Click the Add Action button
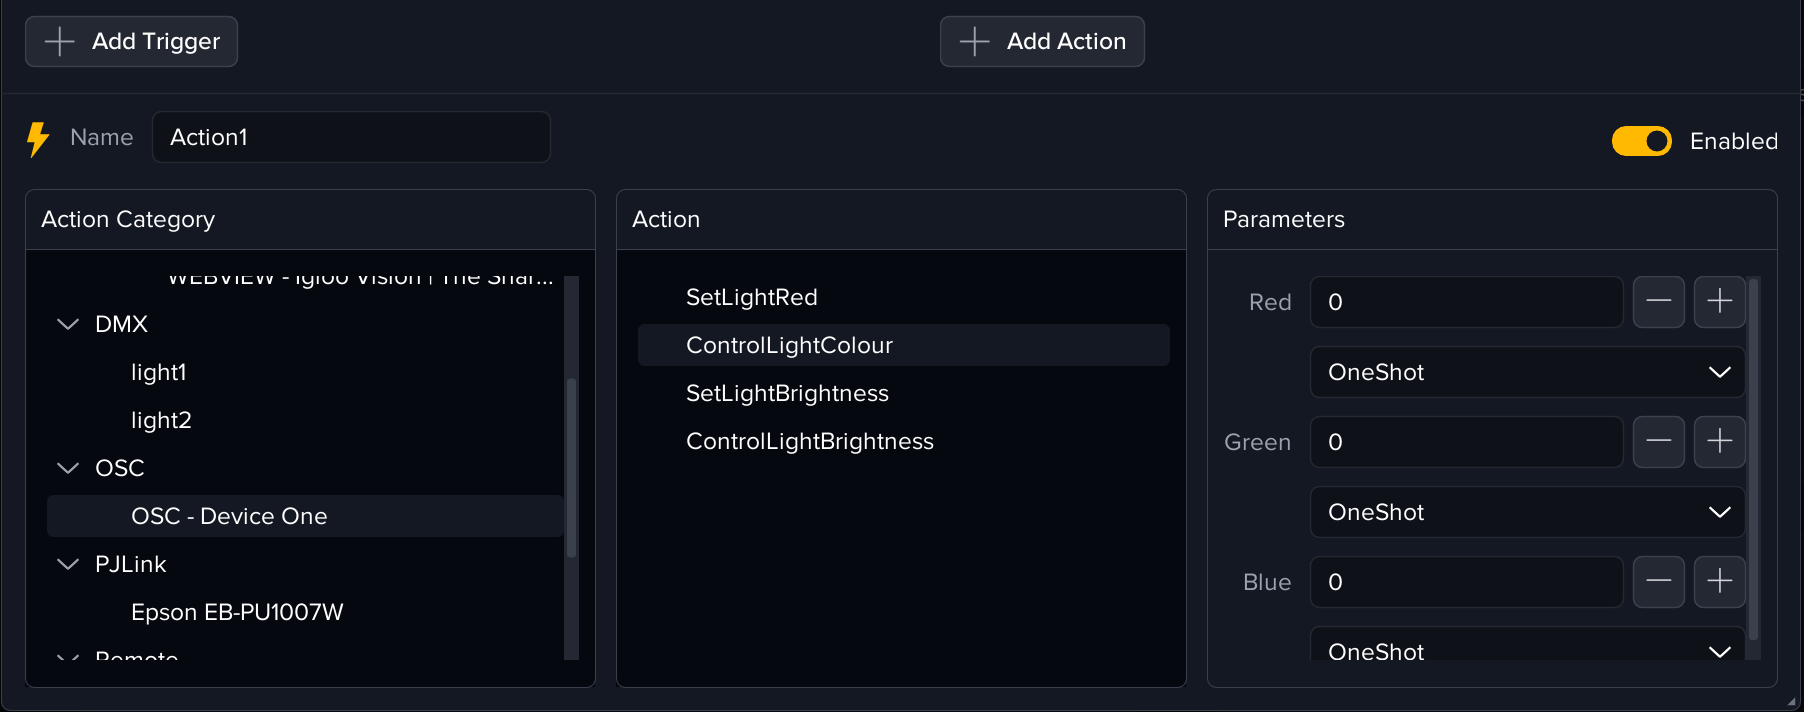 [1042, 41]
